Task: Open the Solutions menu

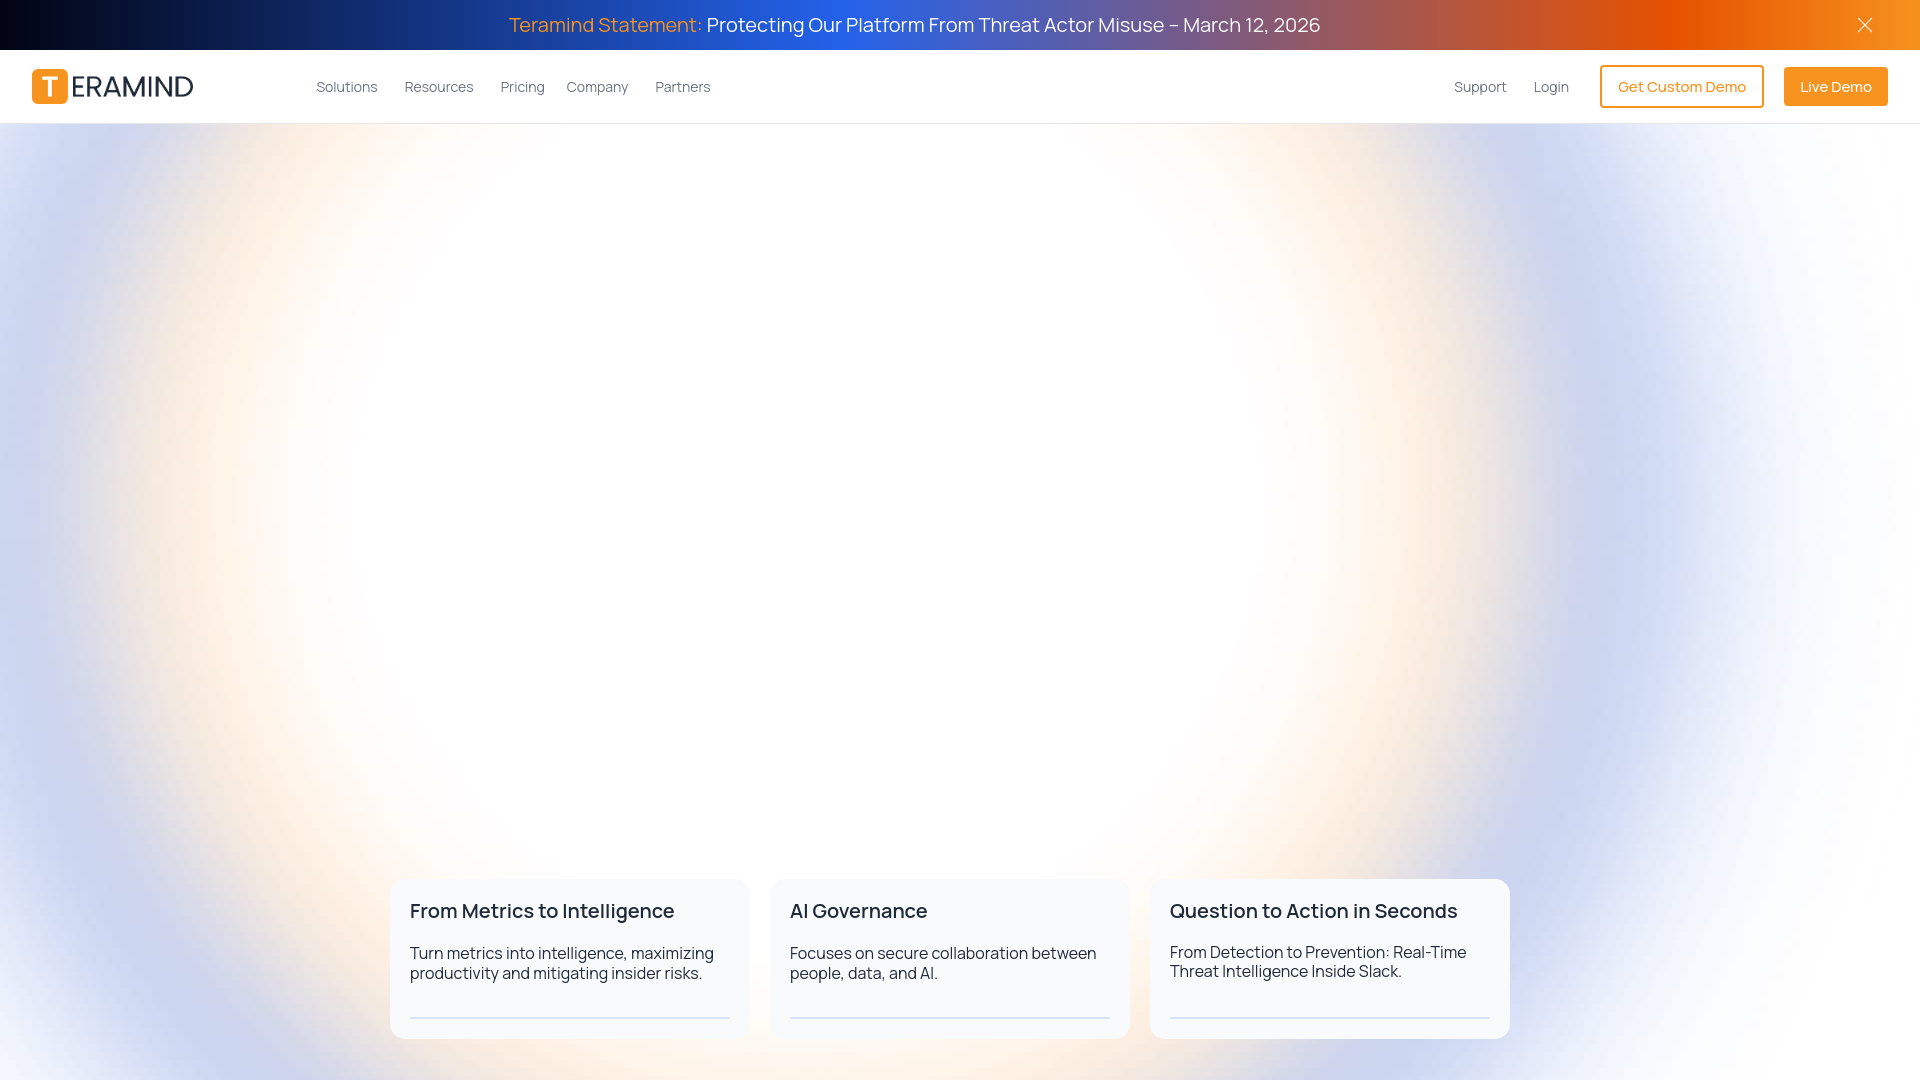Action: click(x=347, y=87)
